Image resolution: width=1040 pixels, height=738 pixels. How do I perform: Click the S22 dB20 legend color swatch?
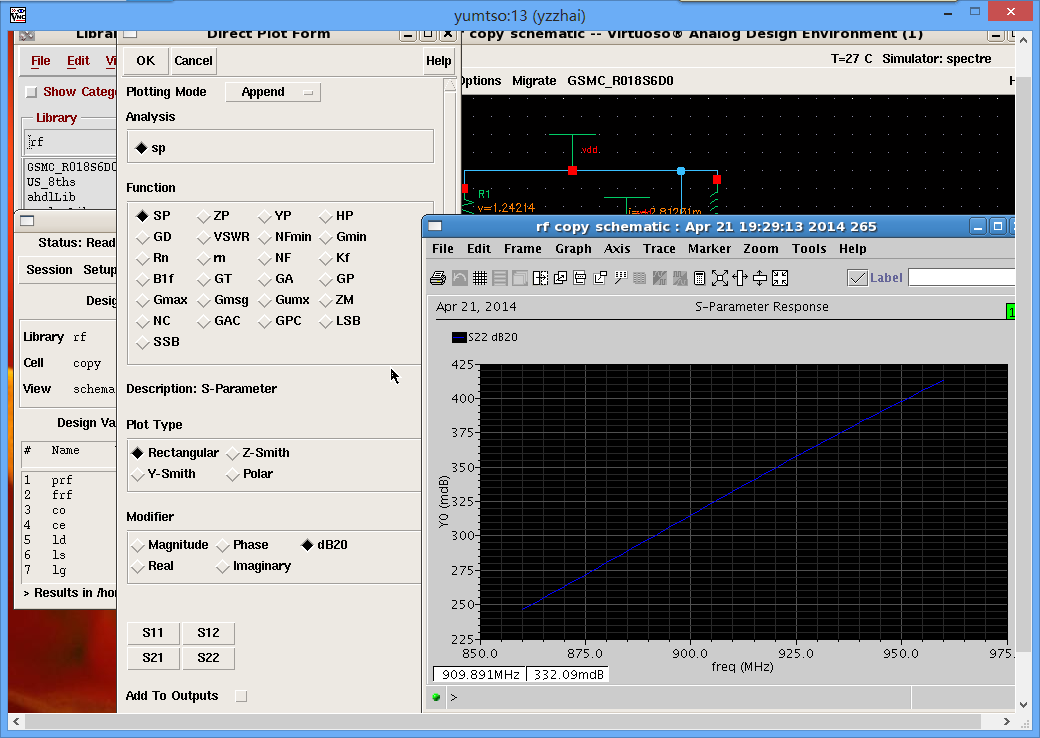pos(459,338)
